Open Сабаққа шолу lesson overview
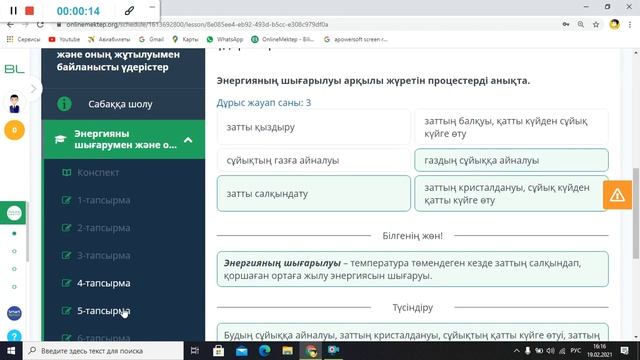 pyautogui.click(x=120, y=104)
